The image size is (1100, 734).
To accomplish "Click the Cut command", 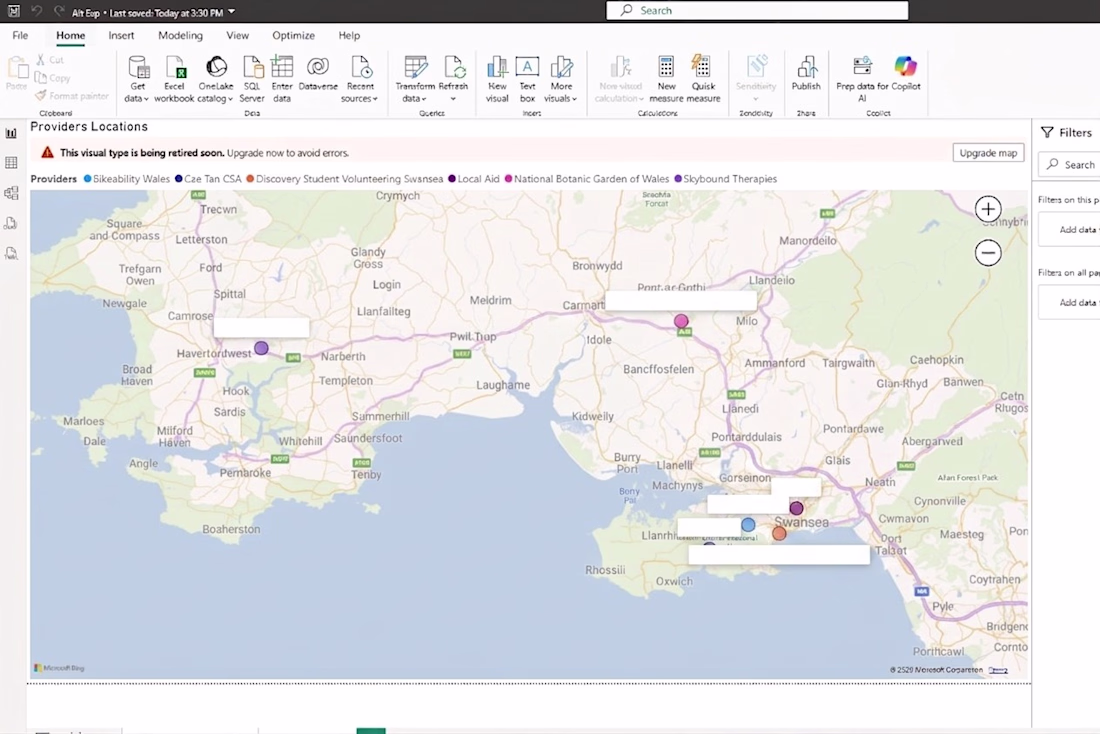I will pos(51,60).
